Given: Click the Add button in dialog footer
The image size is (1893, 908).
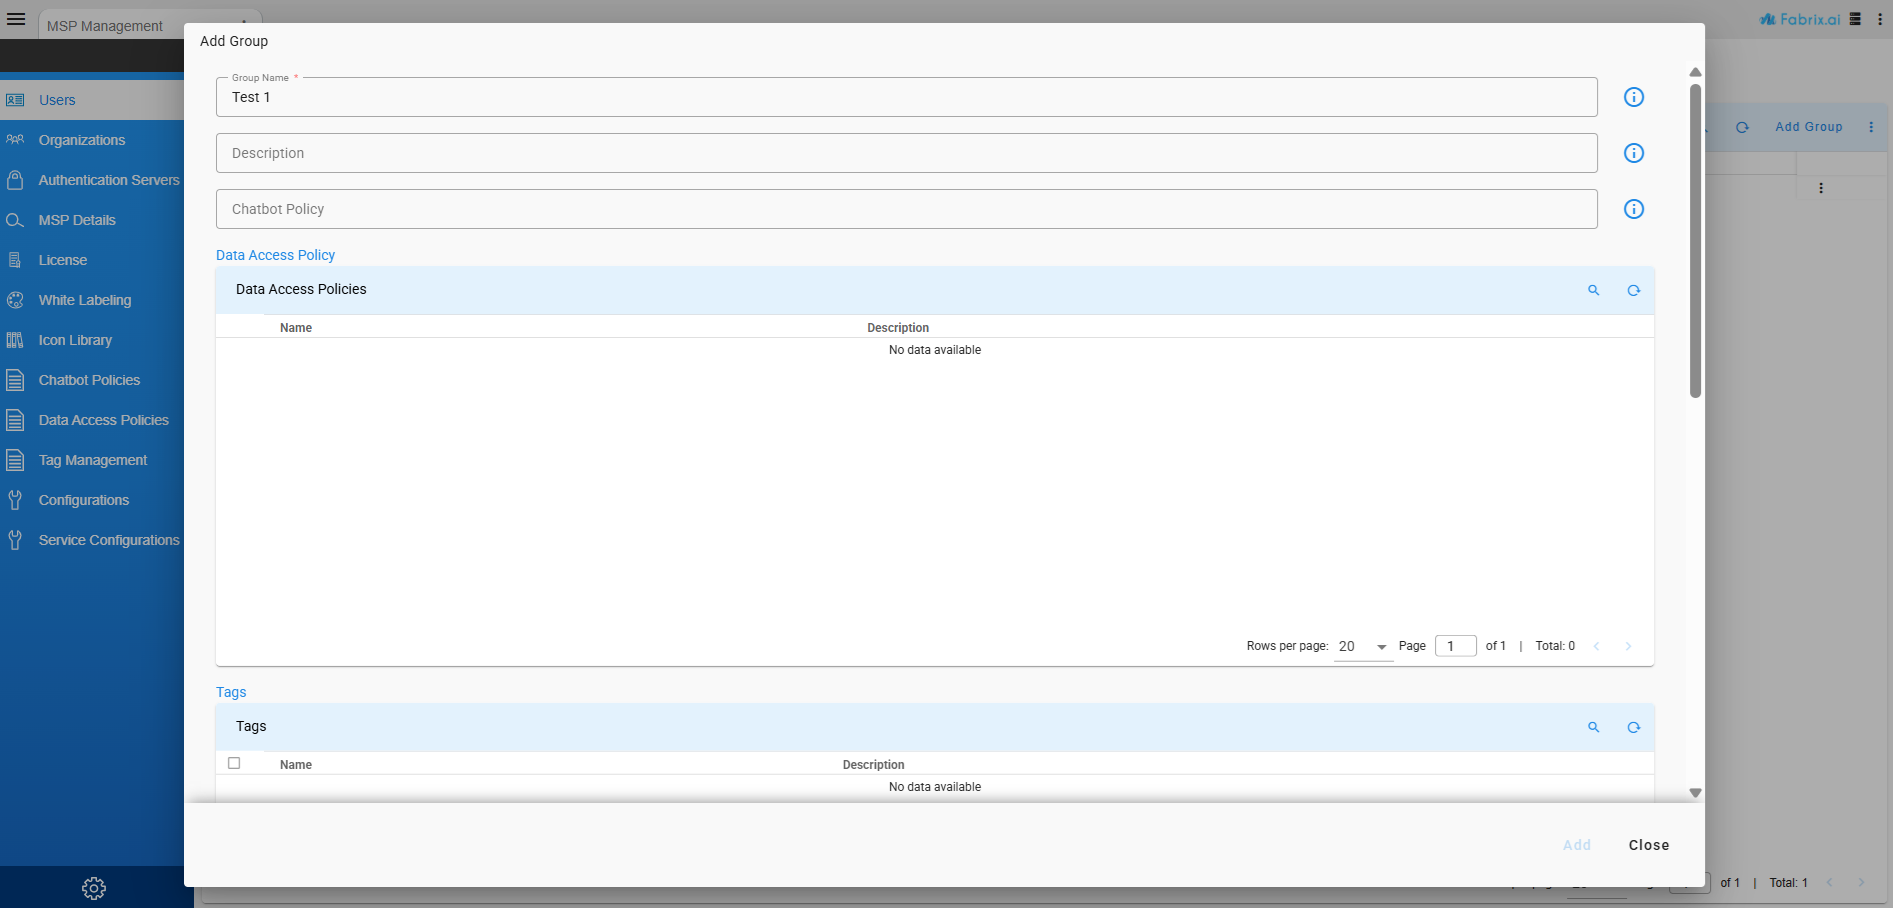Looking at the screenshot, I should tap(1576, 845).
